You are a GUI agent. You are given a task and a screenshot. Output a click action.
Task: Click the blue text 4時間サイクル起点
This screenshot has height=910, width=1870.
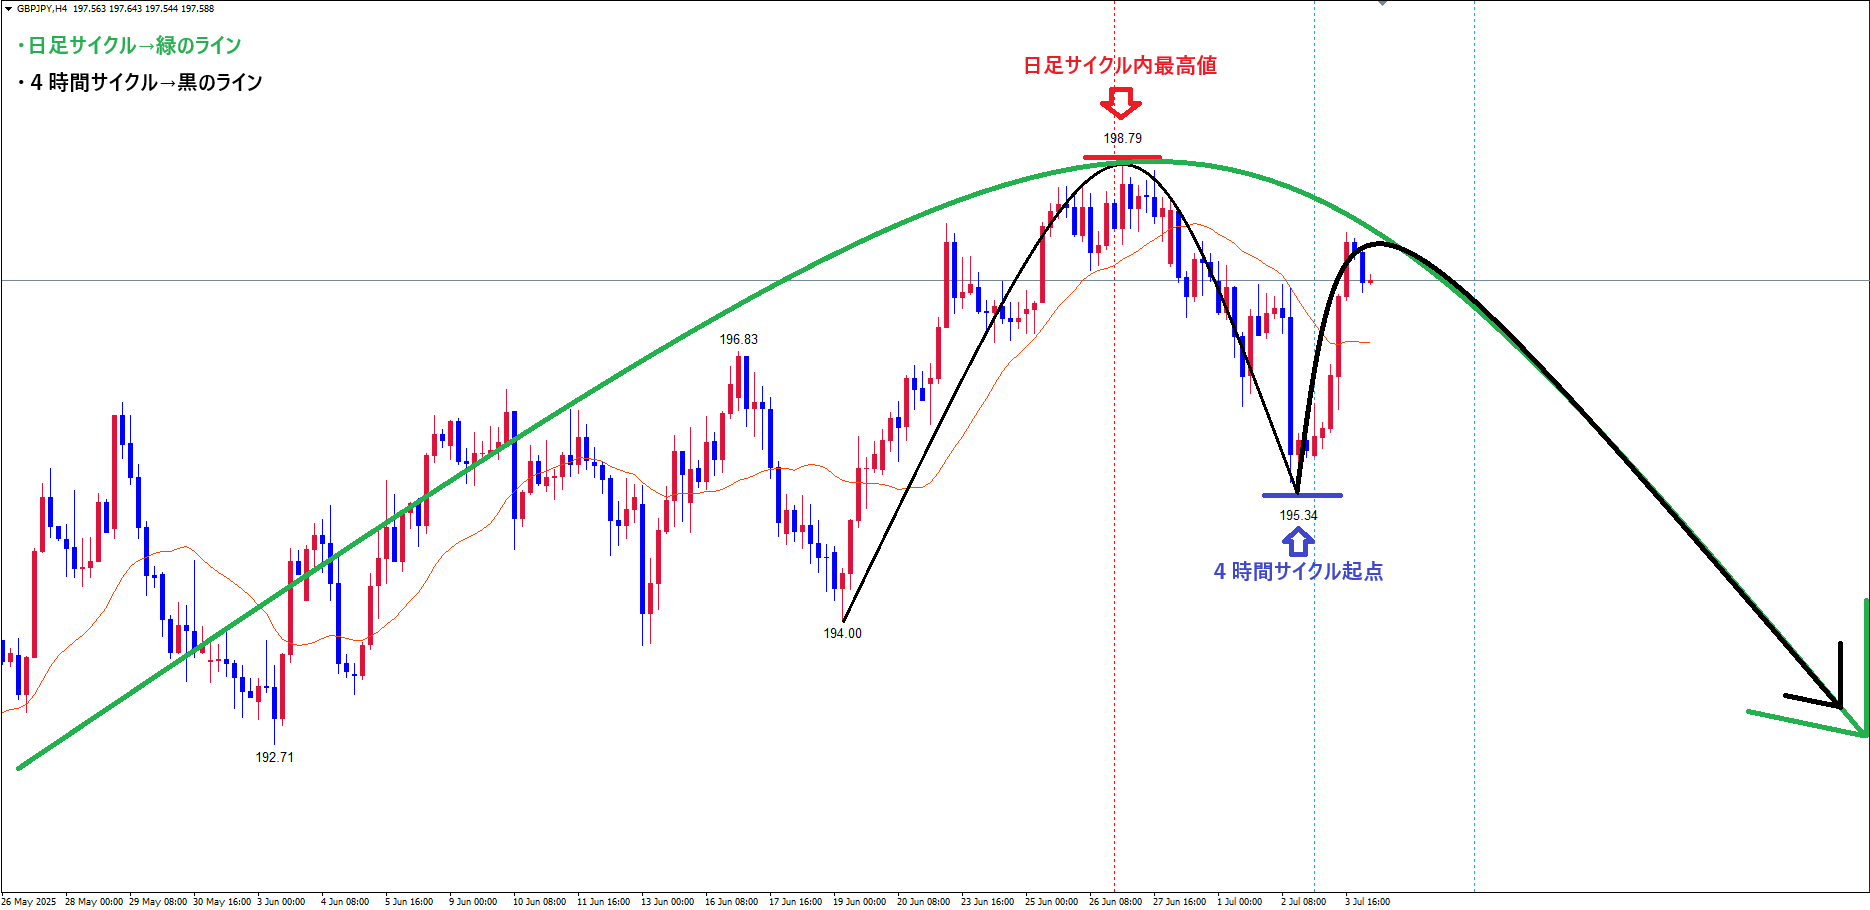coord(1298,571)
